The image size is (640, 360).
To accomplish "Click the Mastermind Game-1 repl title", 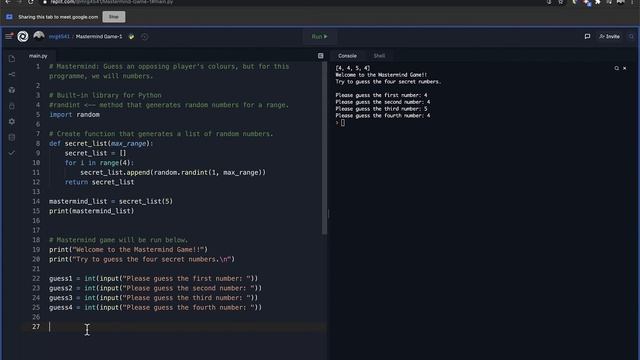I will pos(99,37).
